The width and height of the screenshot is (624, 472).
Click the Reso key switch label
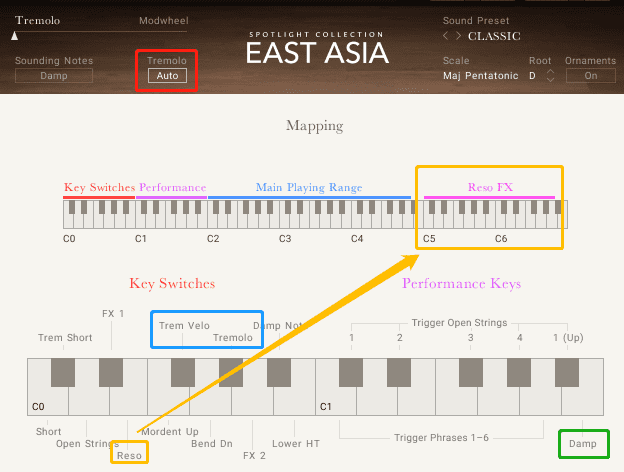click(x=129, y=455)
